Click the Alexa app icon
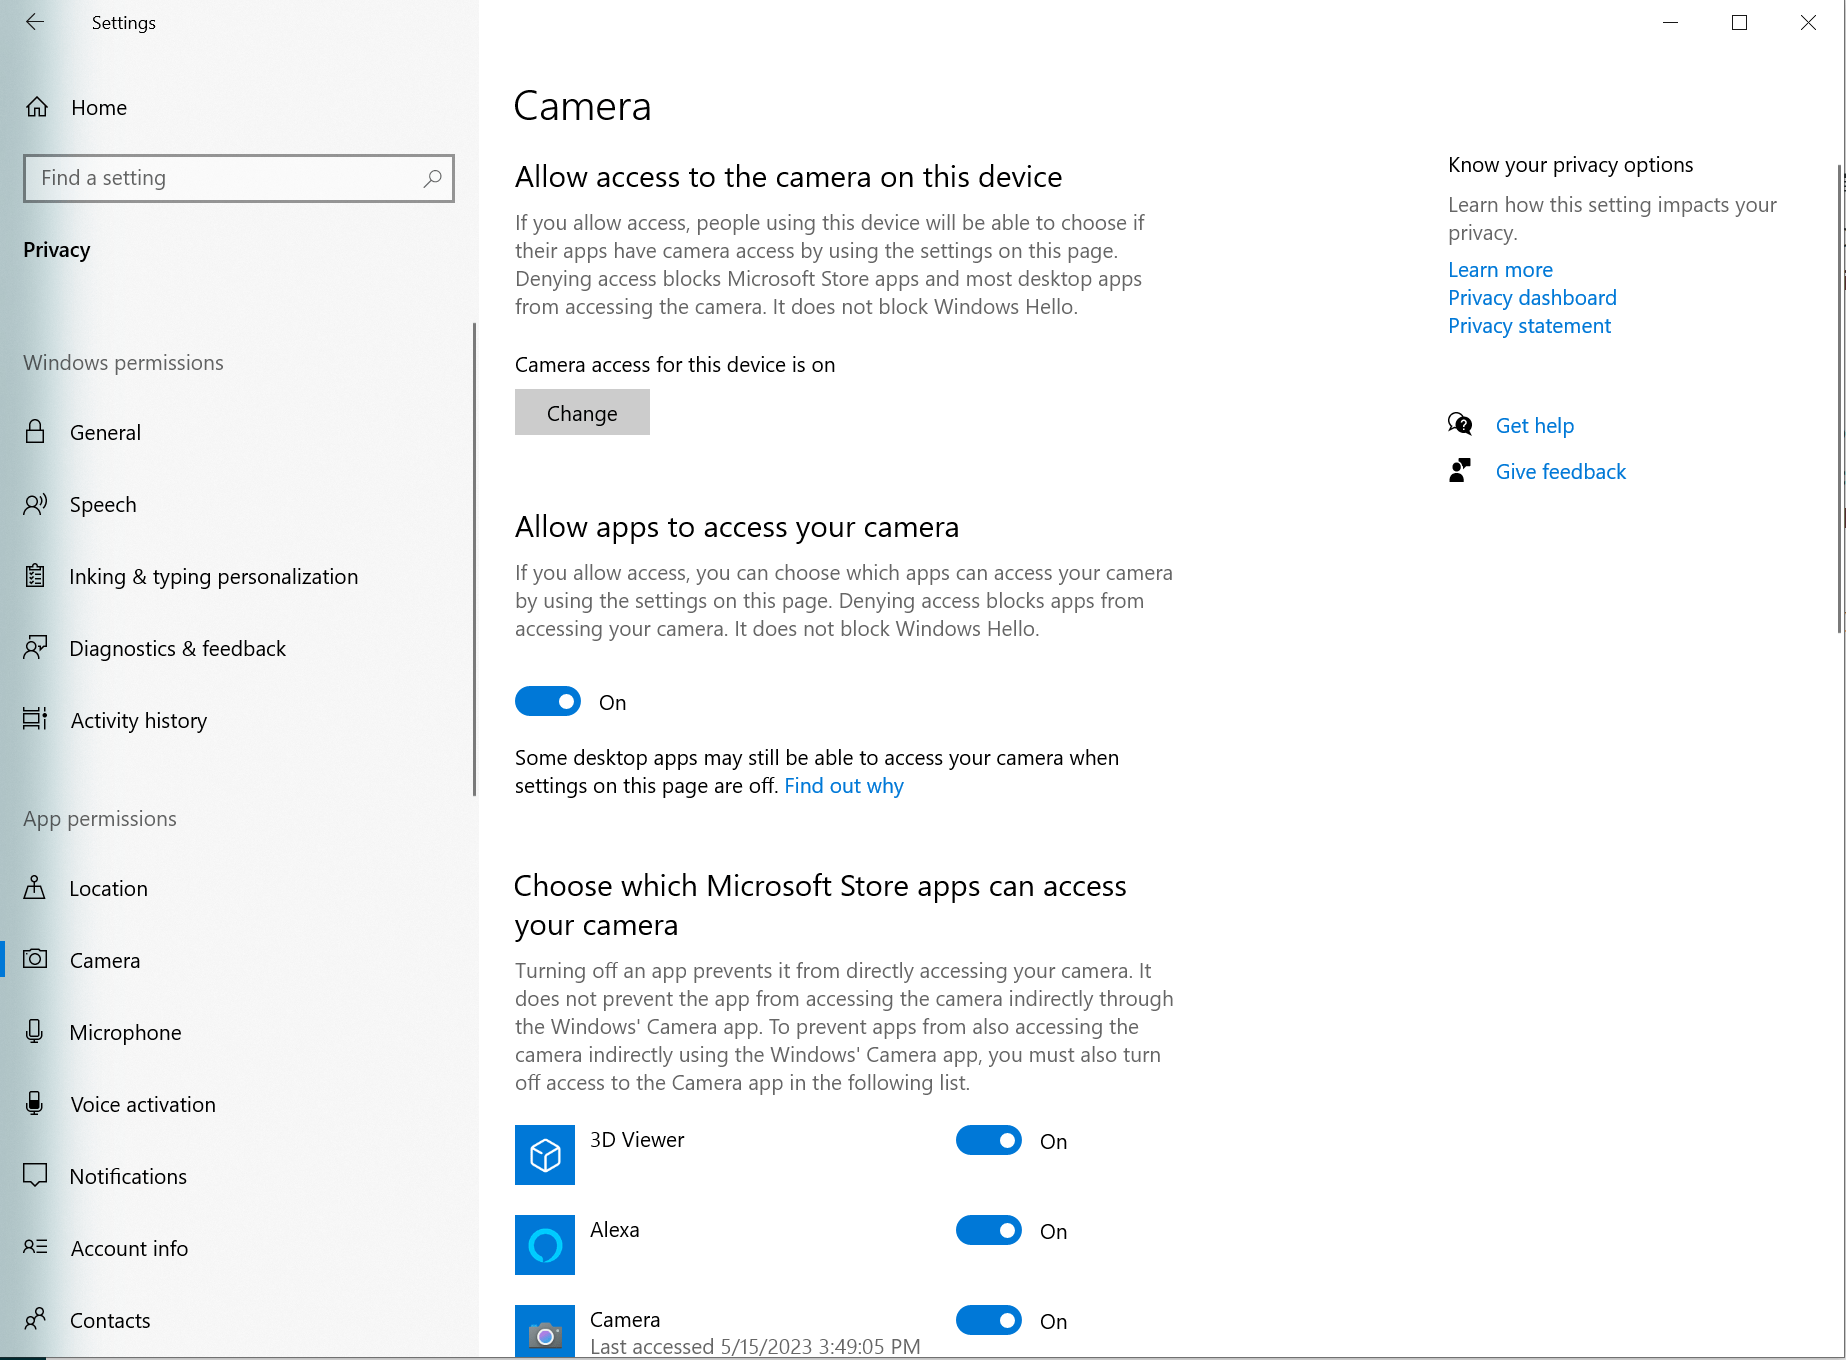Viewport: 1846px width, 1360px height. point(545,1245)
